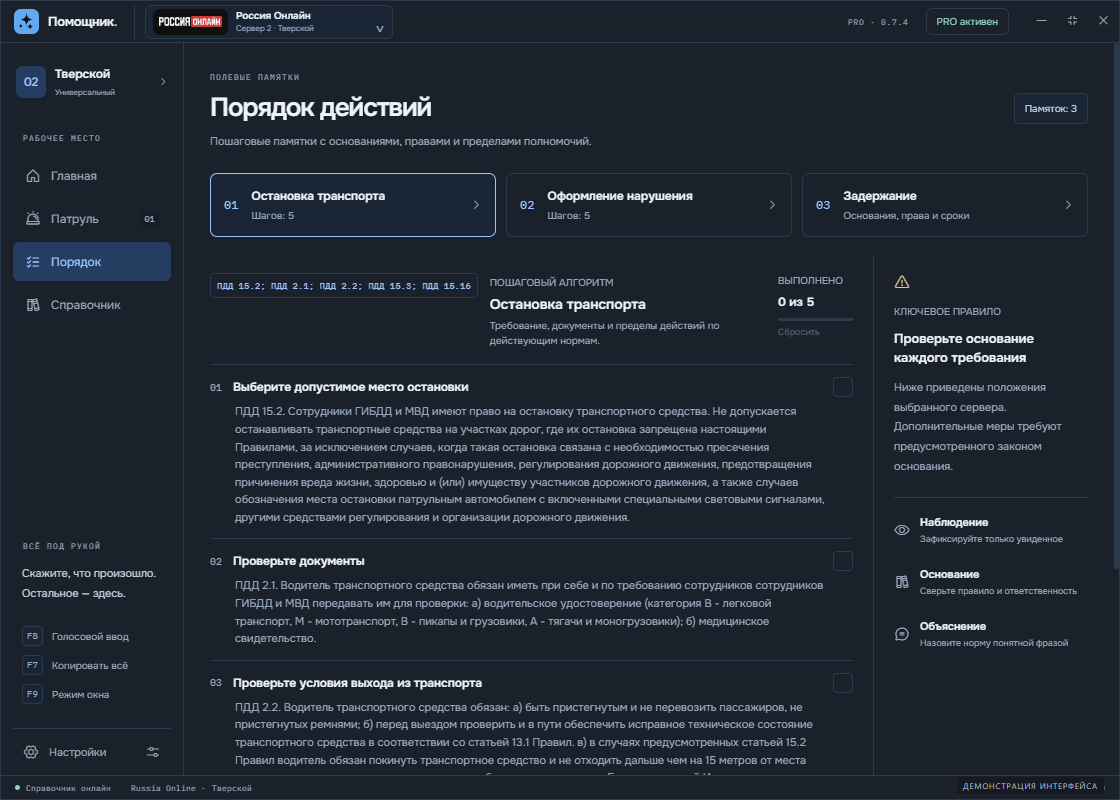Click the 0 из 5 progress bar
1120x800 pixels.
tap(815, 319)
